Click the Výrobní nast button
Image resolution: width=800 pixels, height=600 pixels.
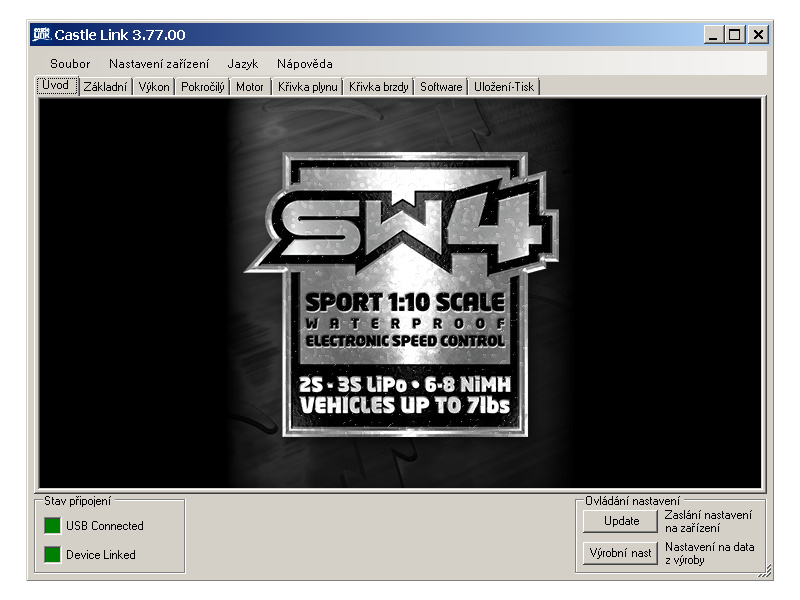[x=620, y=553]
